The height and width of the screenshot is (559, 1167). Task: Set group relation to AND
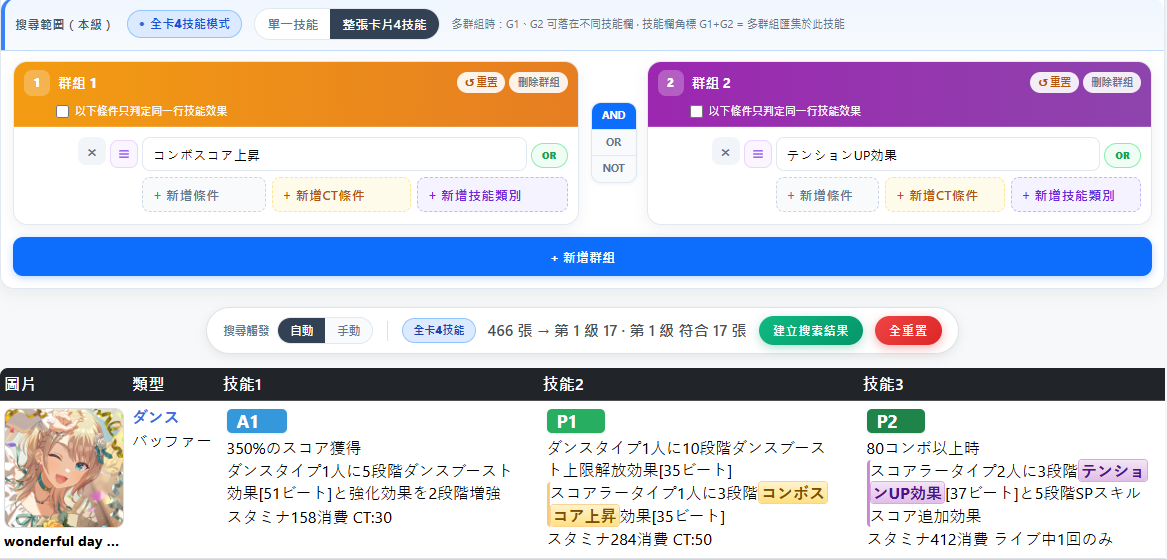[614, 115]
